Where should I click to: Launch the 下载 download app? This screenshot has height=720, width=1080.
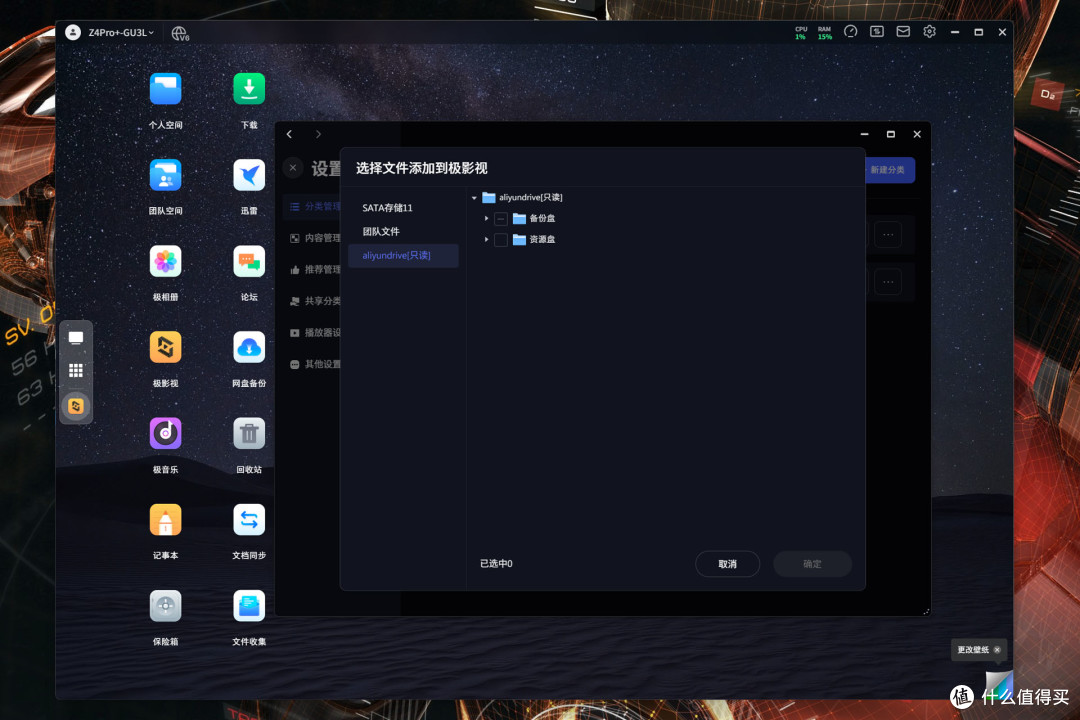[x=249, y=89]
